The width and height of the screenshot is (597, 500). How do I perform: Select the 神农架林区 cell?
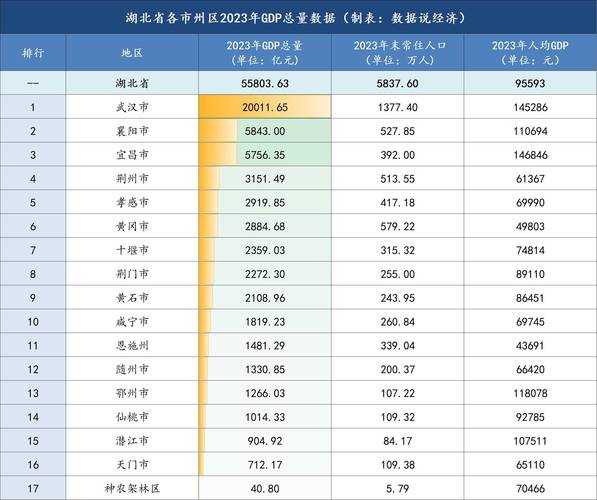pos(132,489)
